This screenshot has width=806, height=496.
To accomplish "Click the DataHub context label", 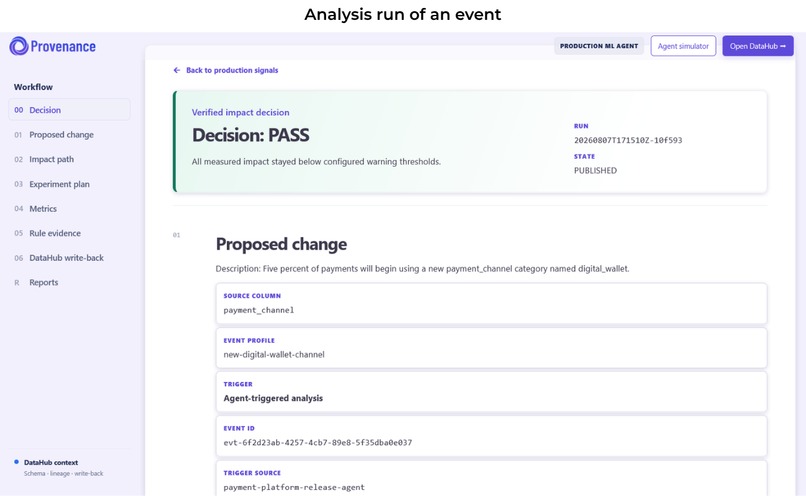I will [51, 463].
